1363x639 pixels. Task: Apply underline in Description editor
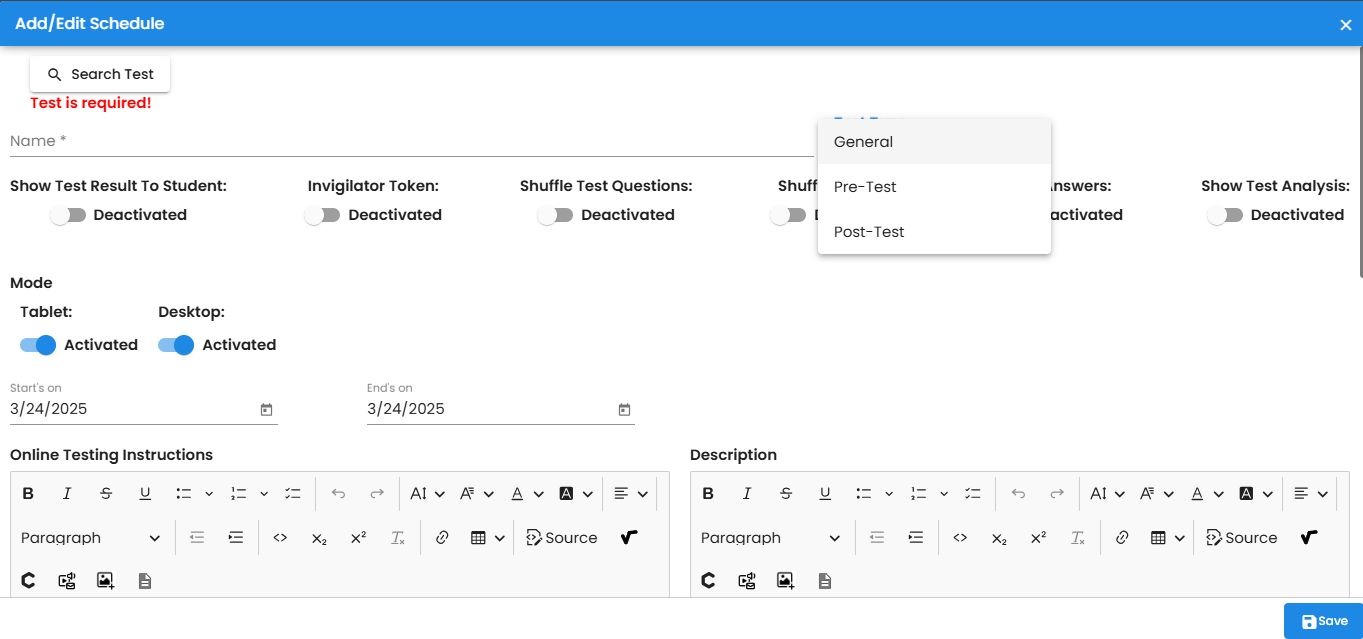(x=825, y=494)
